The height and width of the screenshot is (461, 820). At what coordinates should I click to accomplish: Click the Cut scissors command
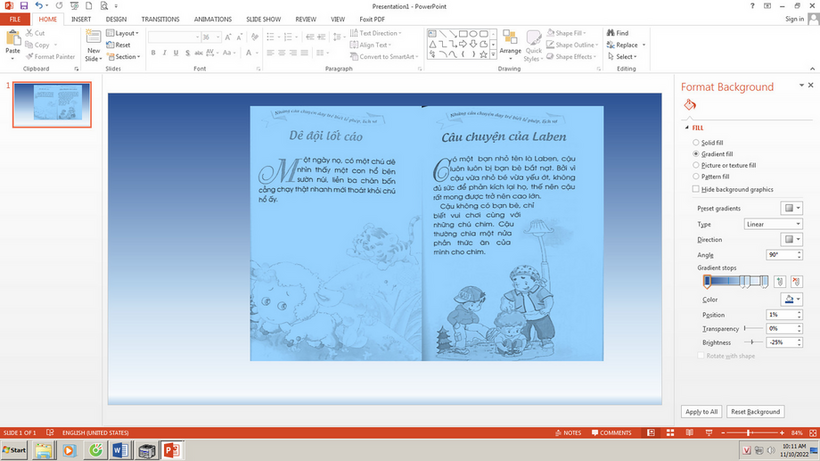[x=35, y=33]
